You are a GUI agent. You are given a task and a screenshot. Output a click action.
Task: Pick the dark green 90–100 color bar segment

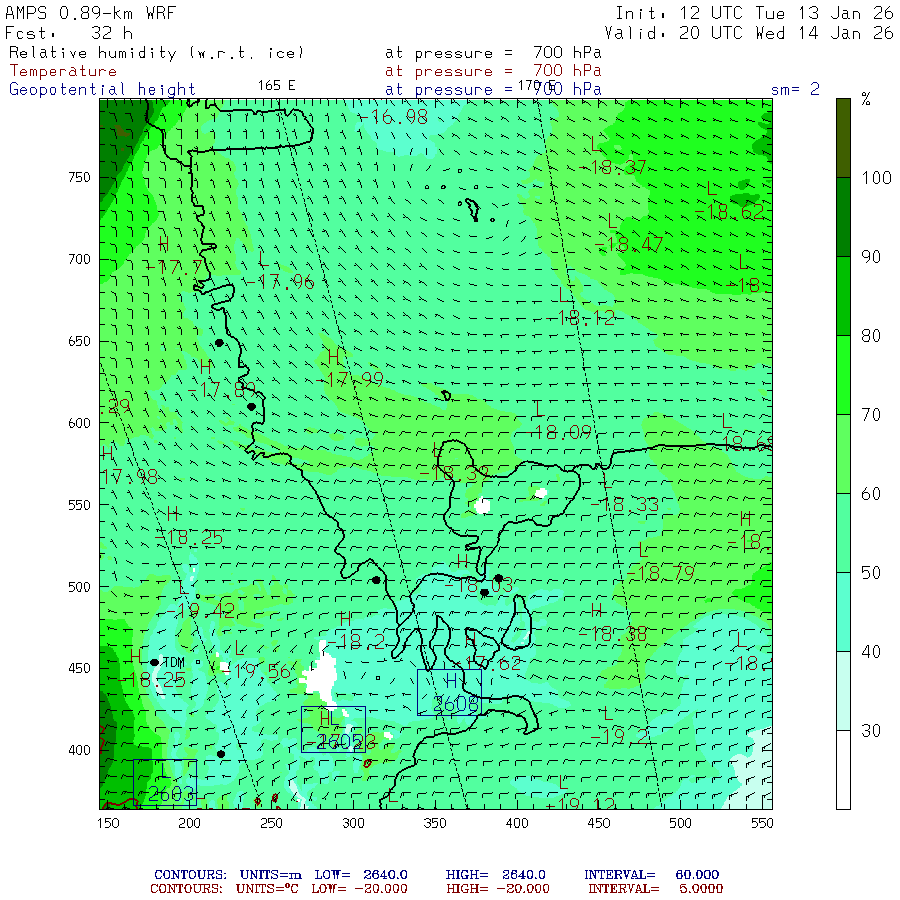click(843, 217)
